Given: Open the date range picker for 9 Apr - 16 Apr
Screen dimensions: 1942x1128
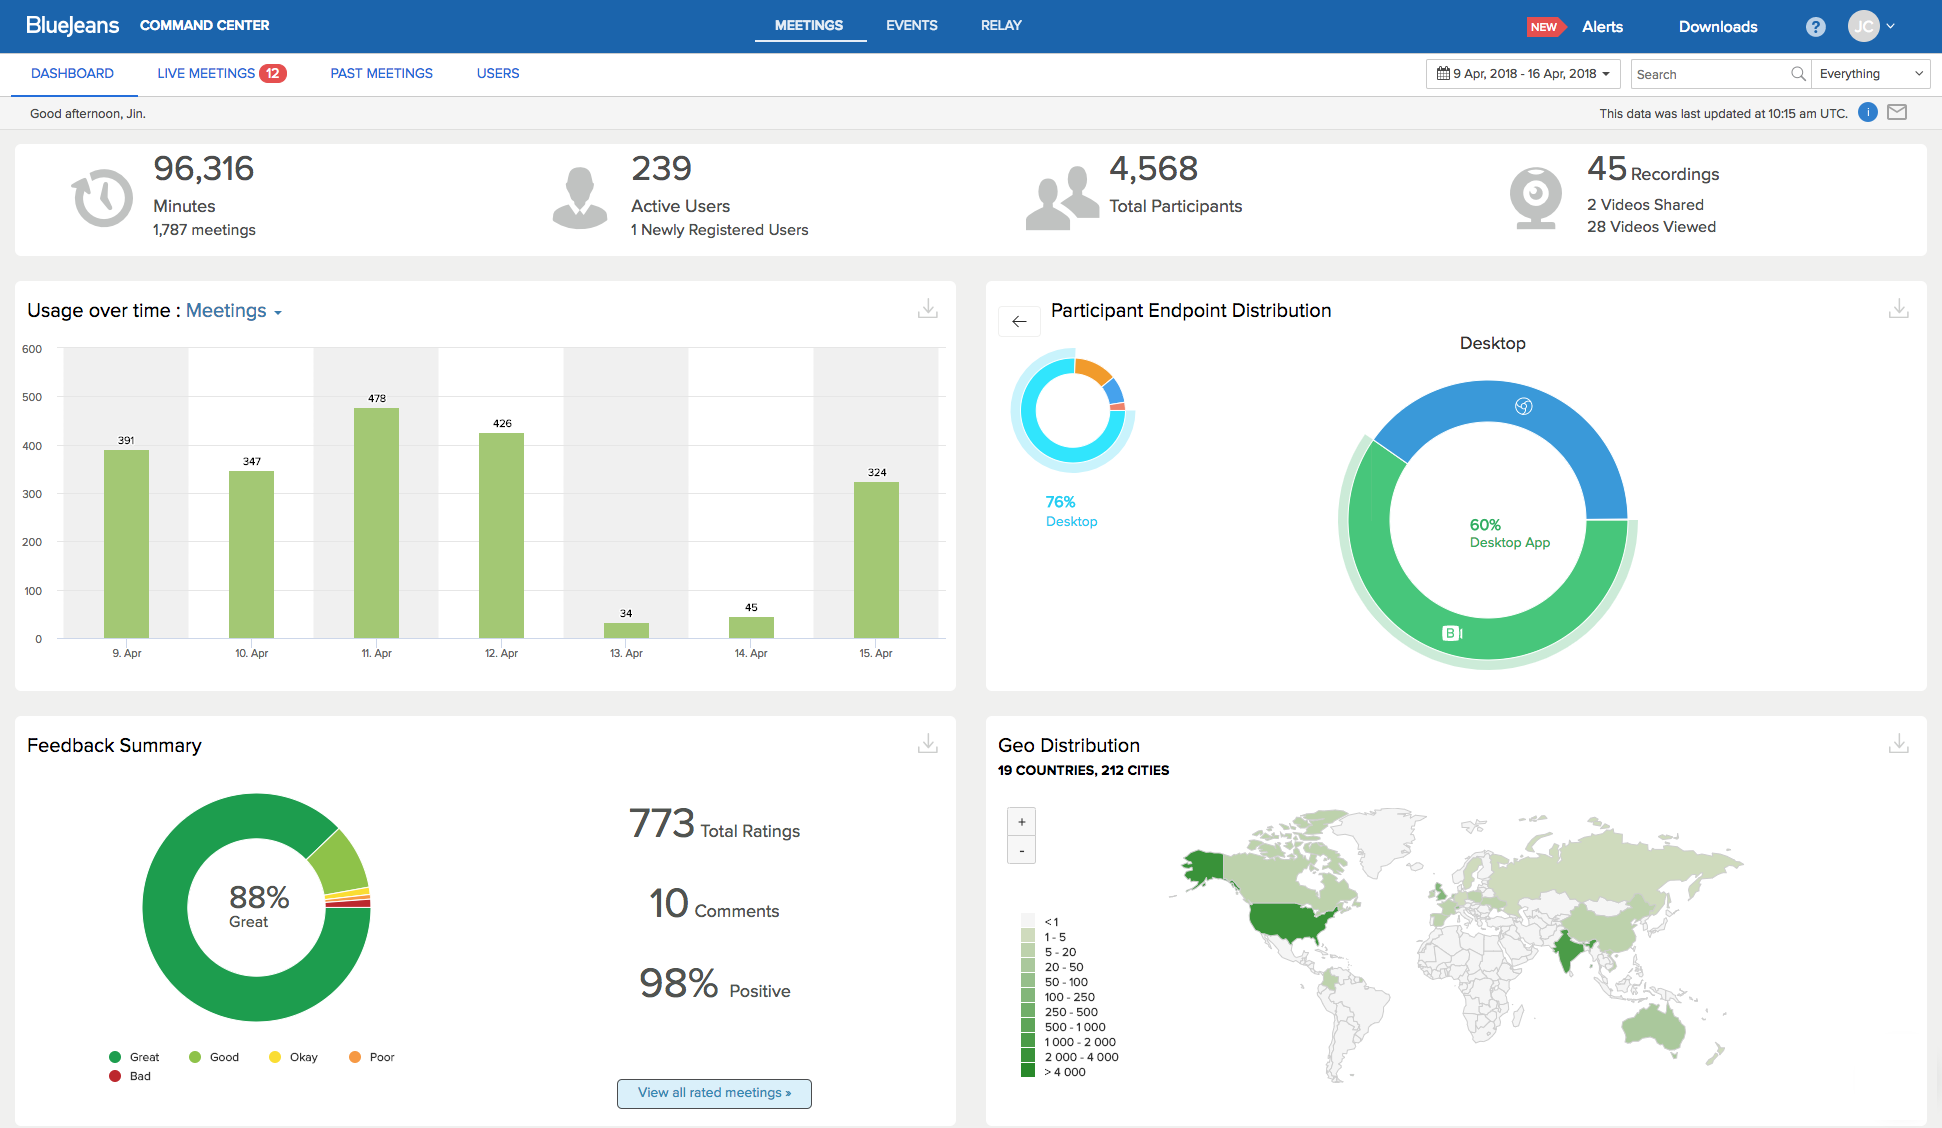Looking at the screenshot, I should coord(1522,73).
